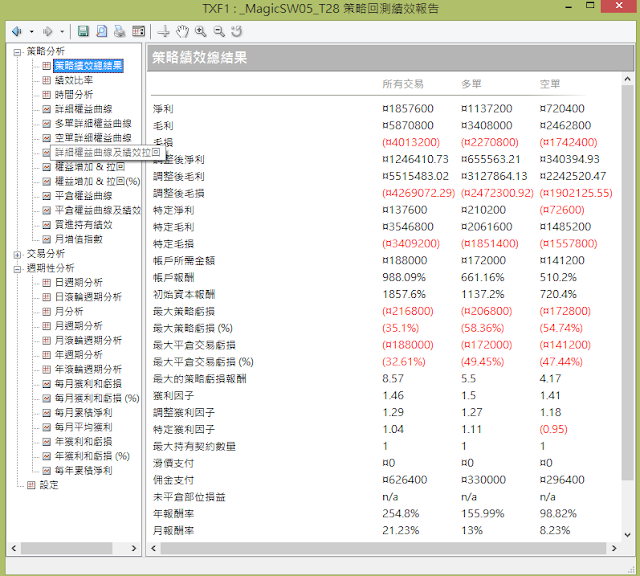Click left arrow of tree panel scrollbar
Viewport: 640px width, 576px height.
pos(13,548)
